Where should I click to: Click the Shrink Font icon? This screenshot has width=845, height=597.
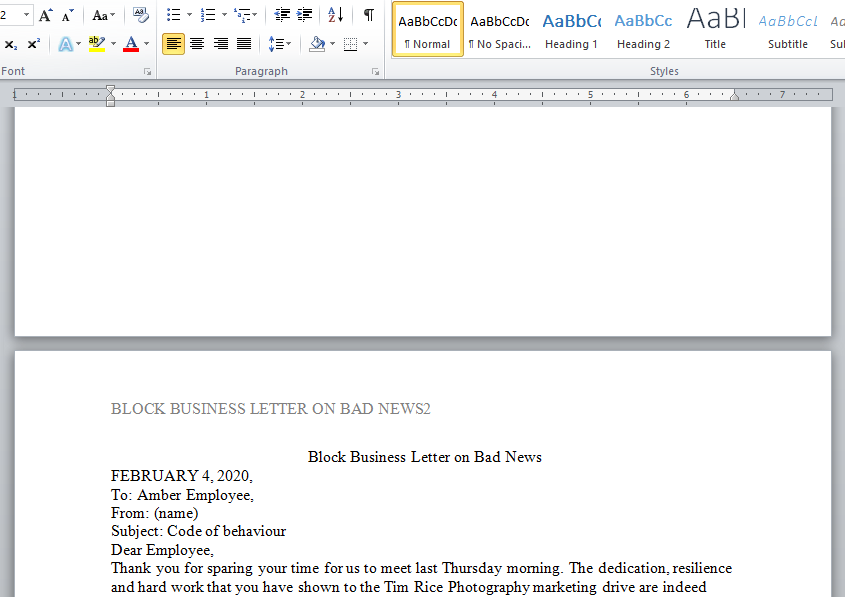(x=68, y=15)
